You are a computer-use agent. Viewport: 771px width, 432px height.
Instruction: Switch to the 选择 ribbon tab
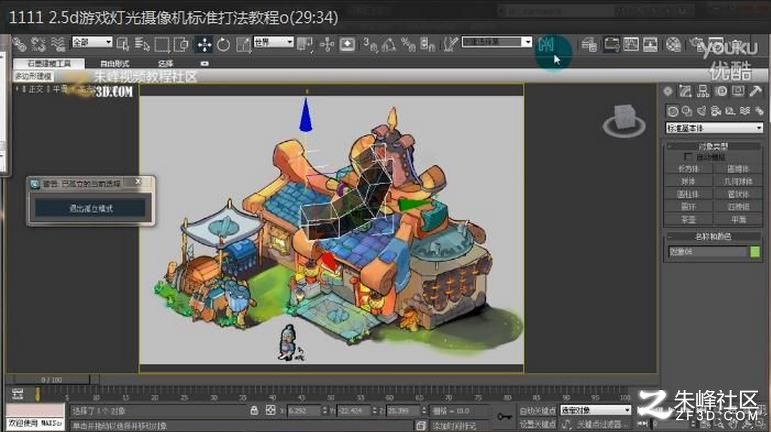[x=166, y=63]
